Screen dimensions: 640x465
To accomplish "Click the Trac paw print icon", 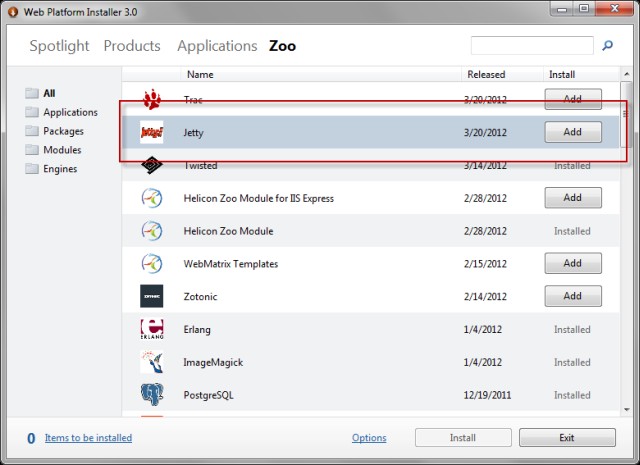I will point(152,100).
